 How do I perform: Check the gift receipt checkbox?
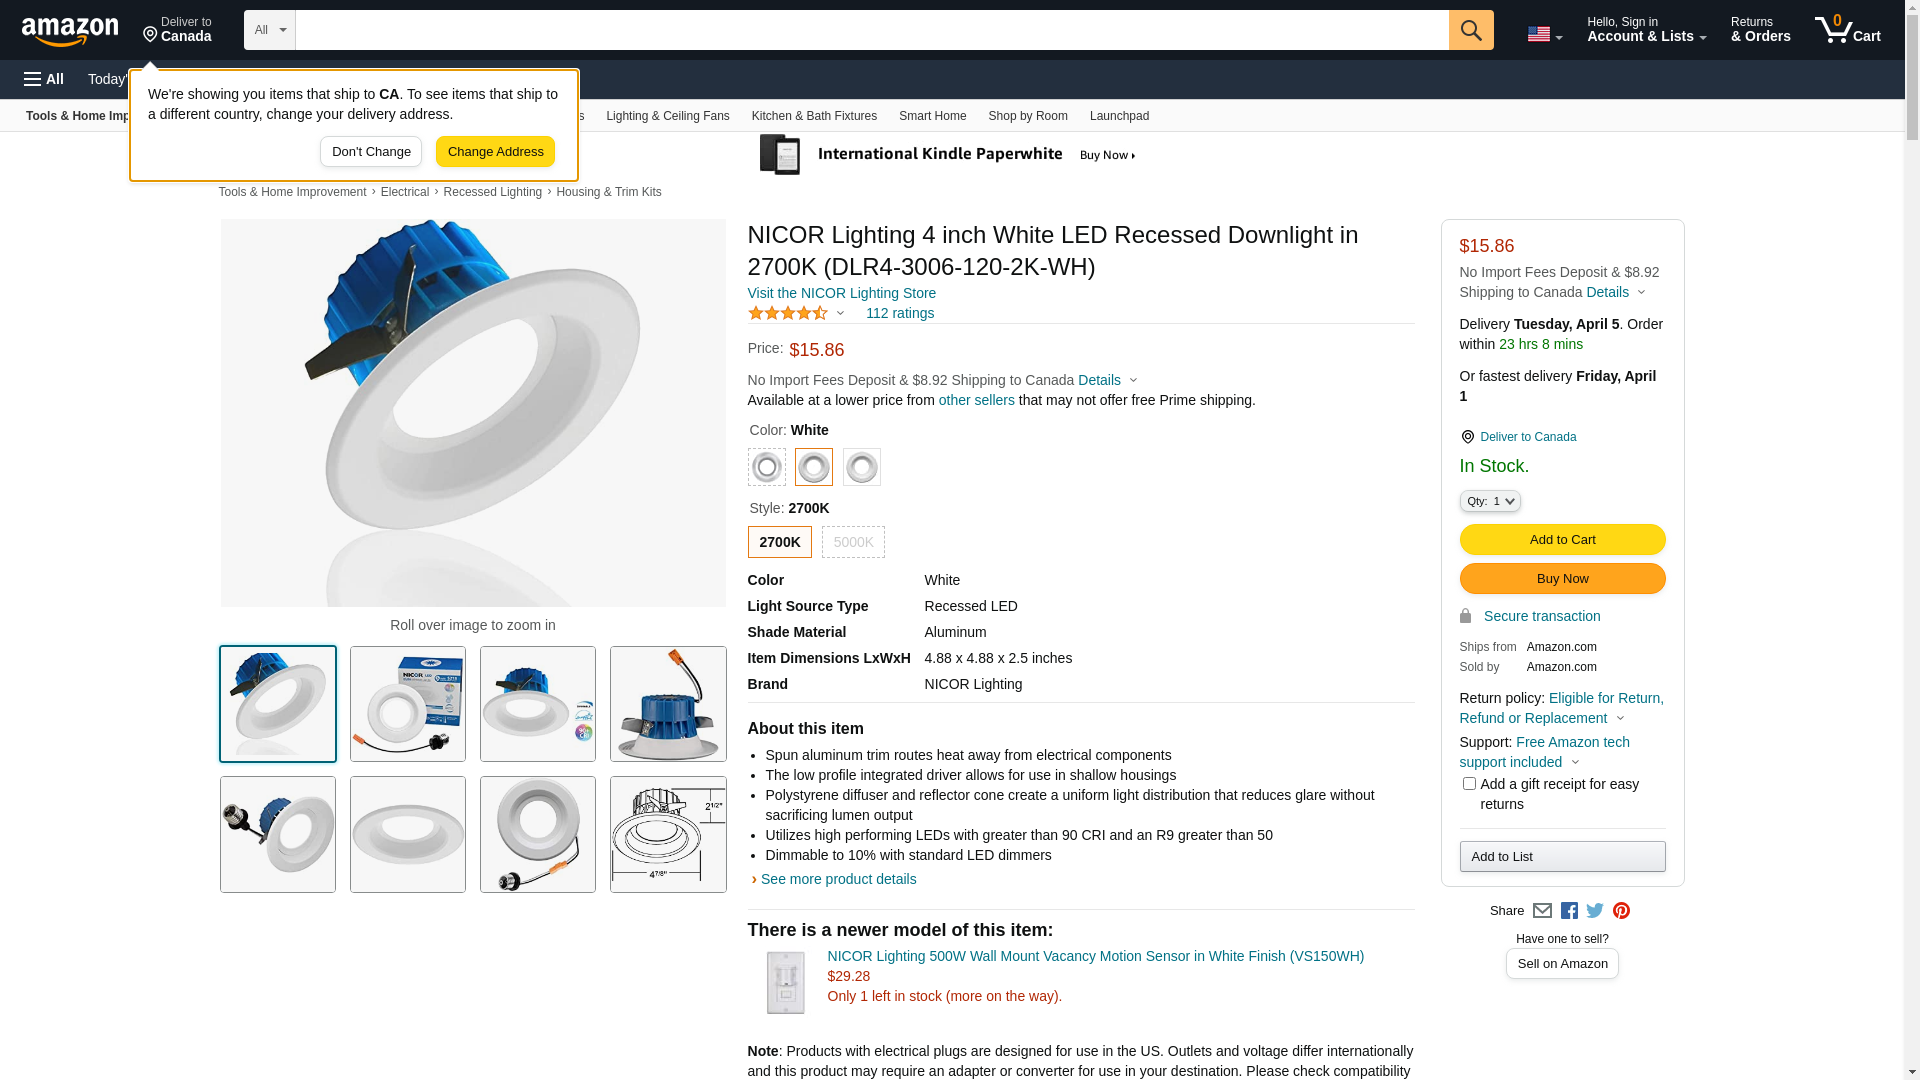tap(1469, 784)
